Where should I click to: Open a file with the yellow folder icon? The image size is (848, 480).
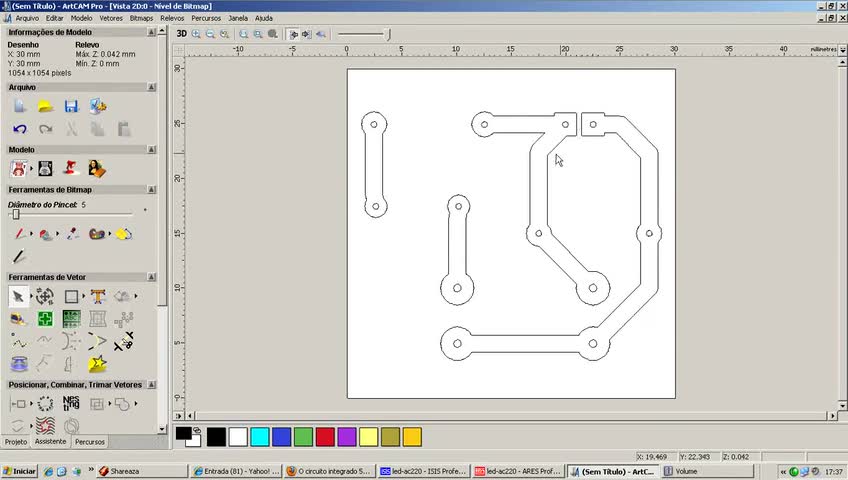point(45,106)
